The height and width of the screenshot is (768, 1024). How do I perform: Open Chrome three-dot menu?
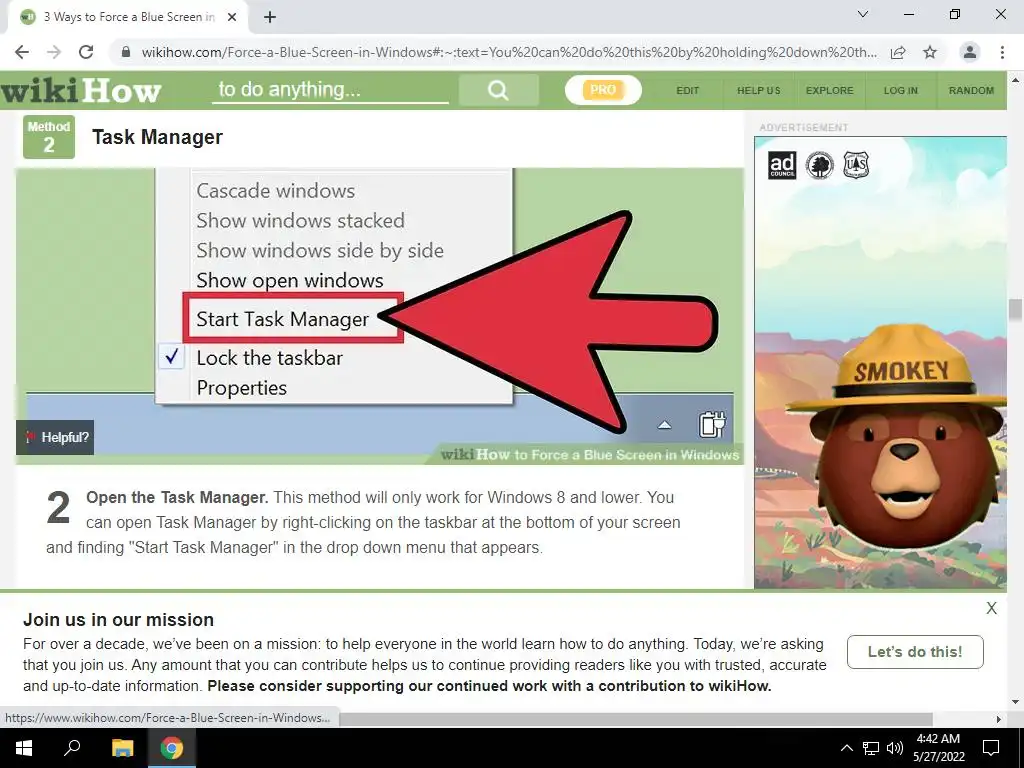click(x=1002, y=52)
